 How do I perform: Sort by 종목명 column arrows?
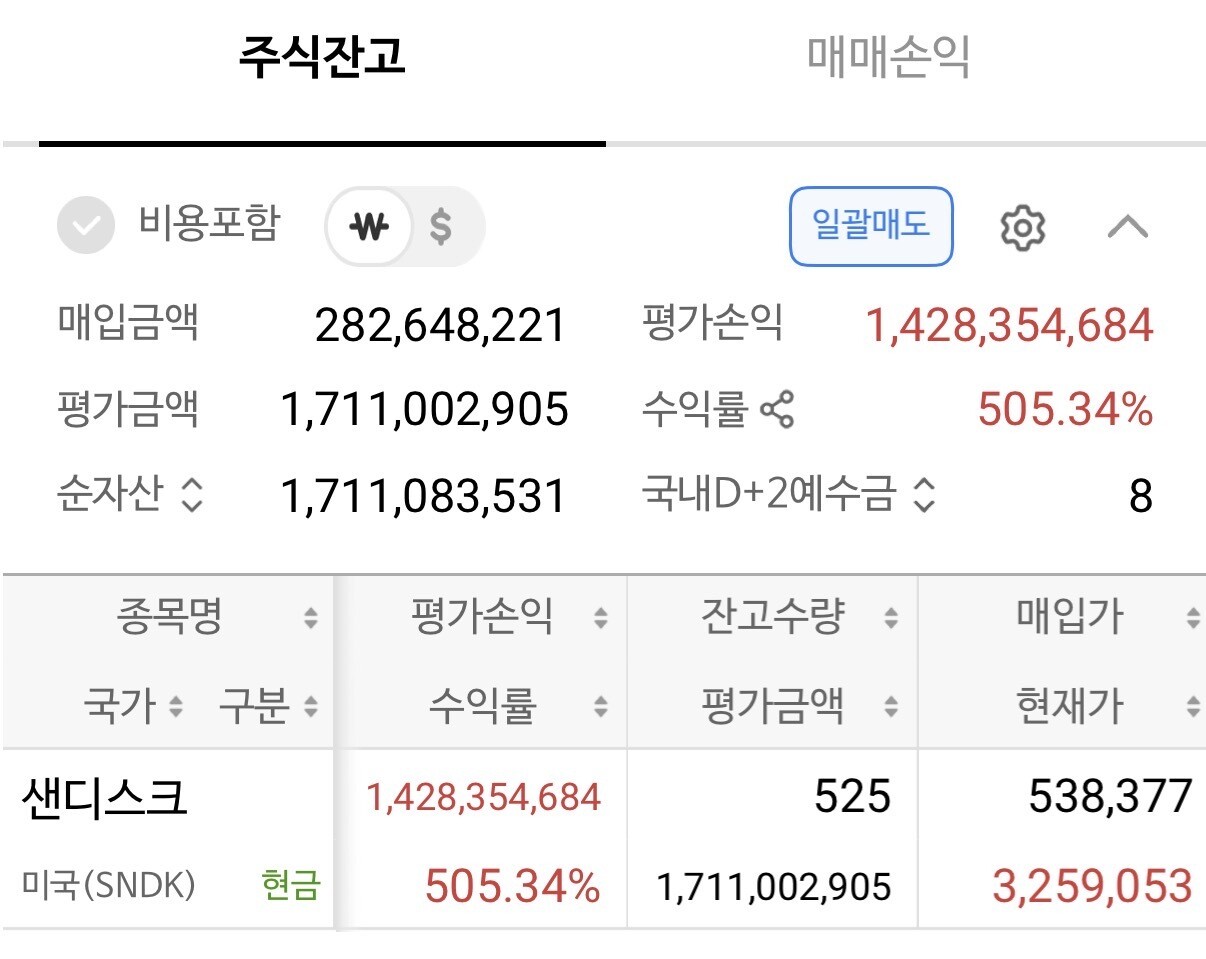[311, 619]
